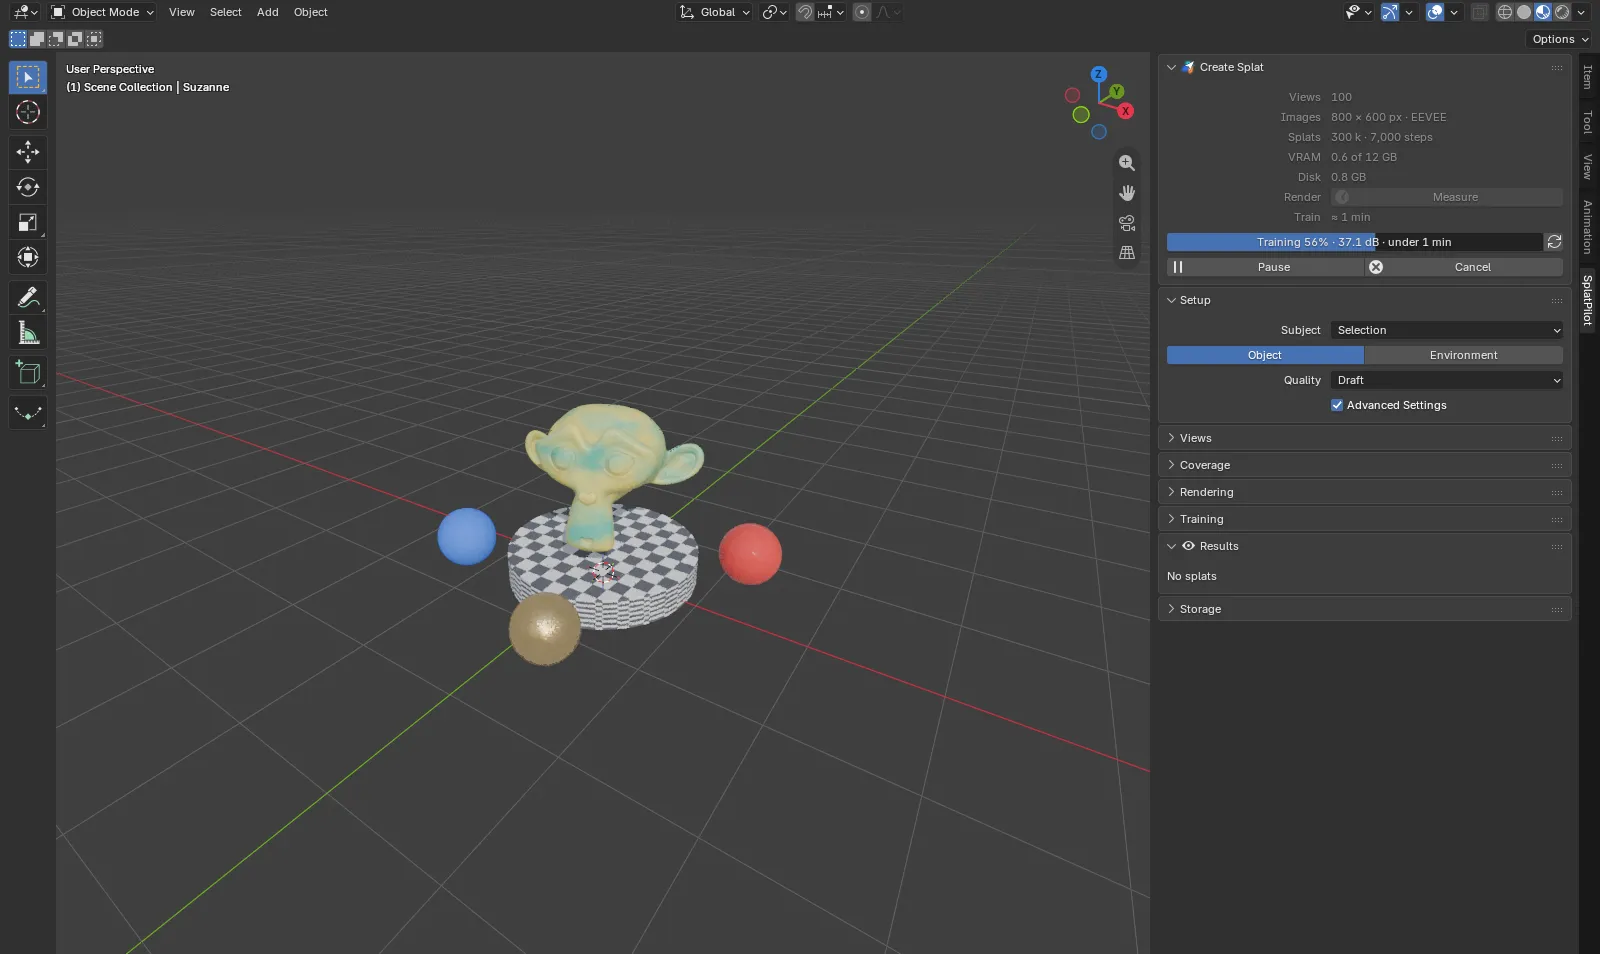Viewport: 1600px width, 954px height.
Task: Select the Environment subject mode toggle
Action: [x=1463, y=355]
